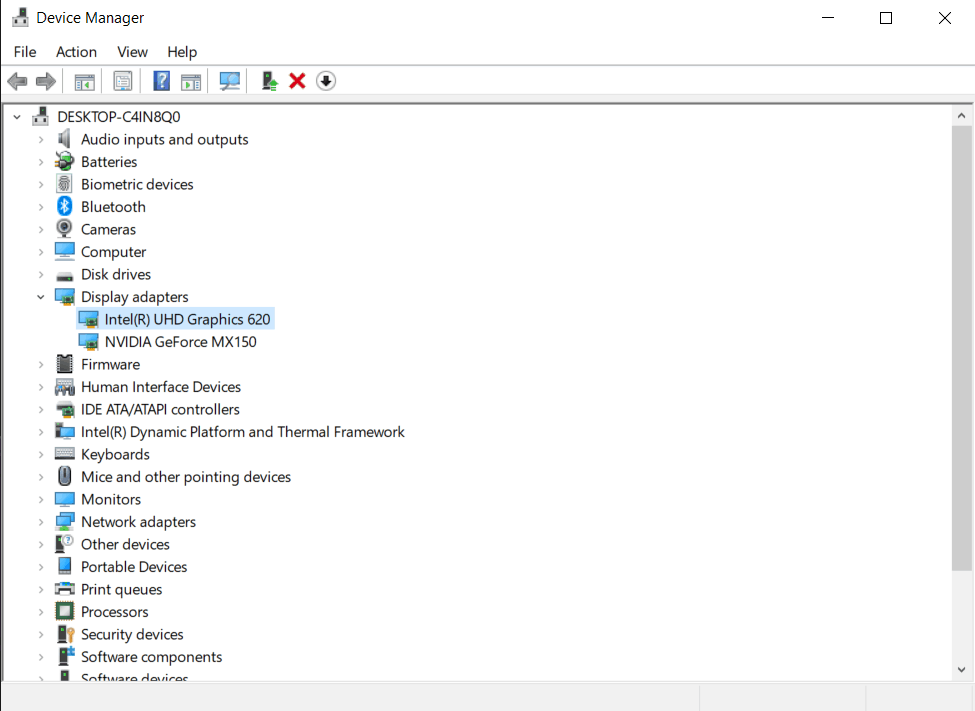Click the Forward arrow toolbar icon
Viewport: 975px width, 711px height.
pos(46,81)
